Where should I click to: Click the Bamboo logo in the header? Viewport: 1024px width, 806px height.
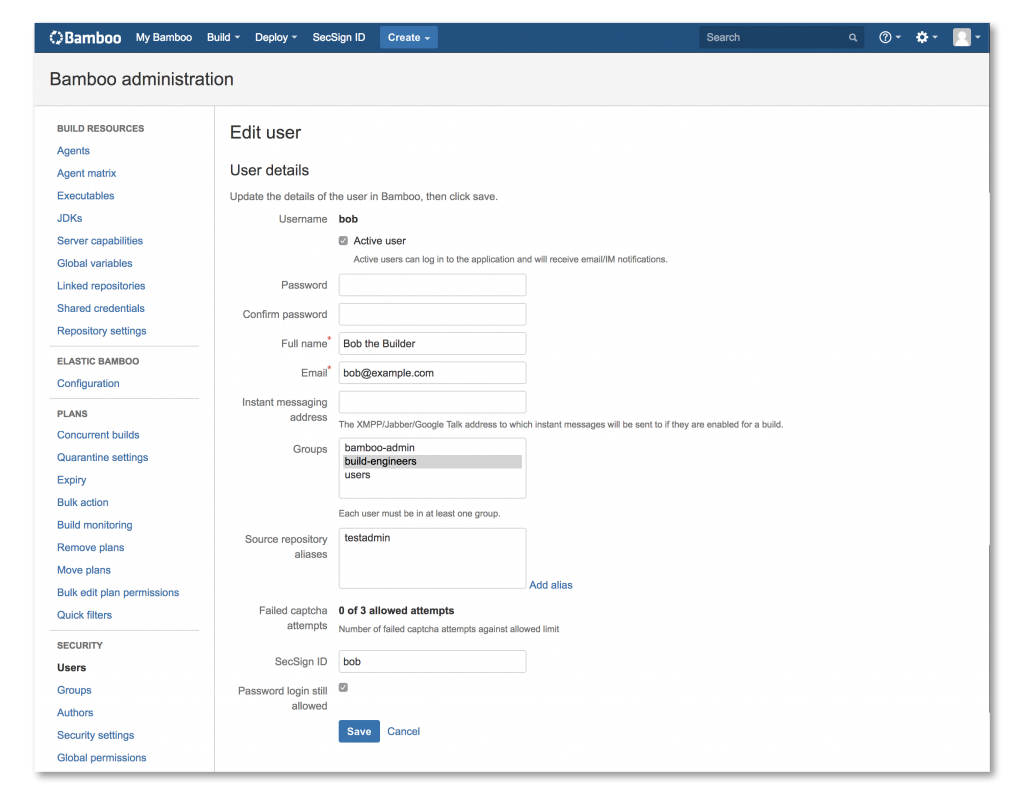84,37
